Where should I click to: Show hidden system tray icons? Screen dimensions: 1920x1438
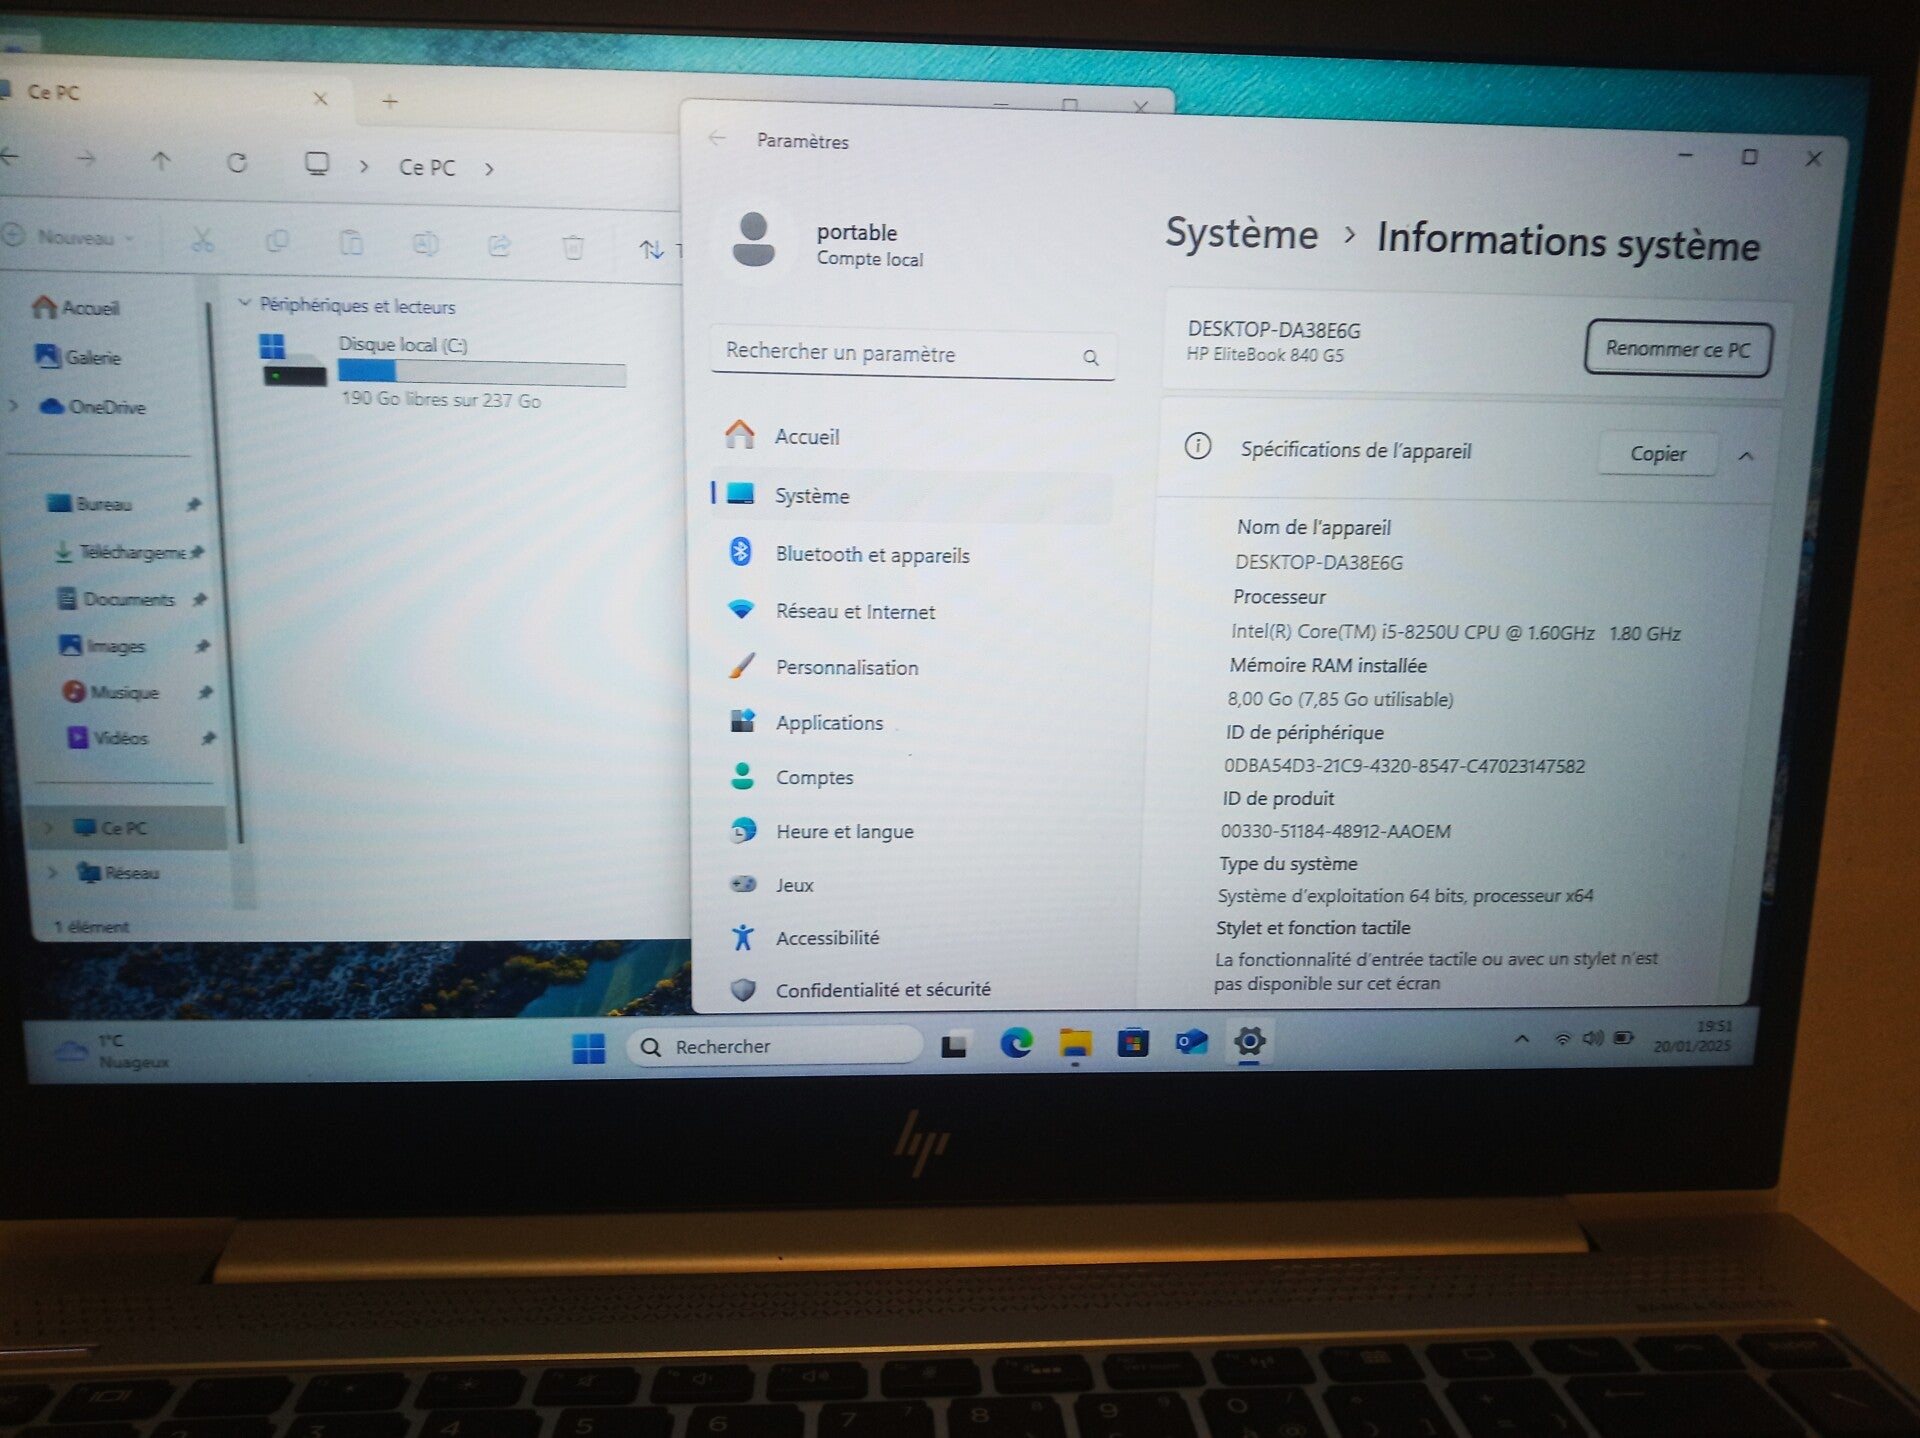(x=1521, y=1039)
